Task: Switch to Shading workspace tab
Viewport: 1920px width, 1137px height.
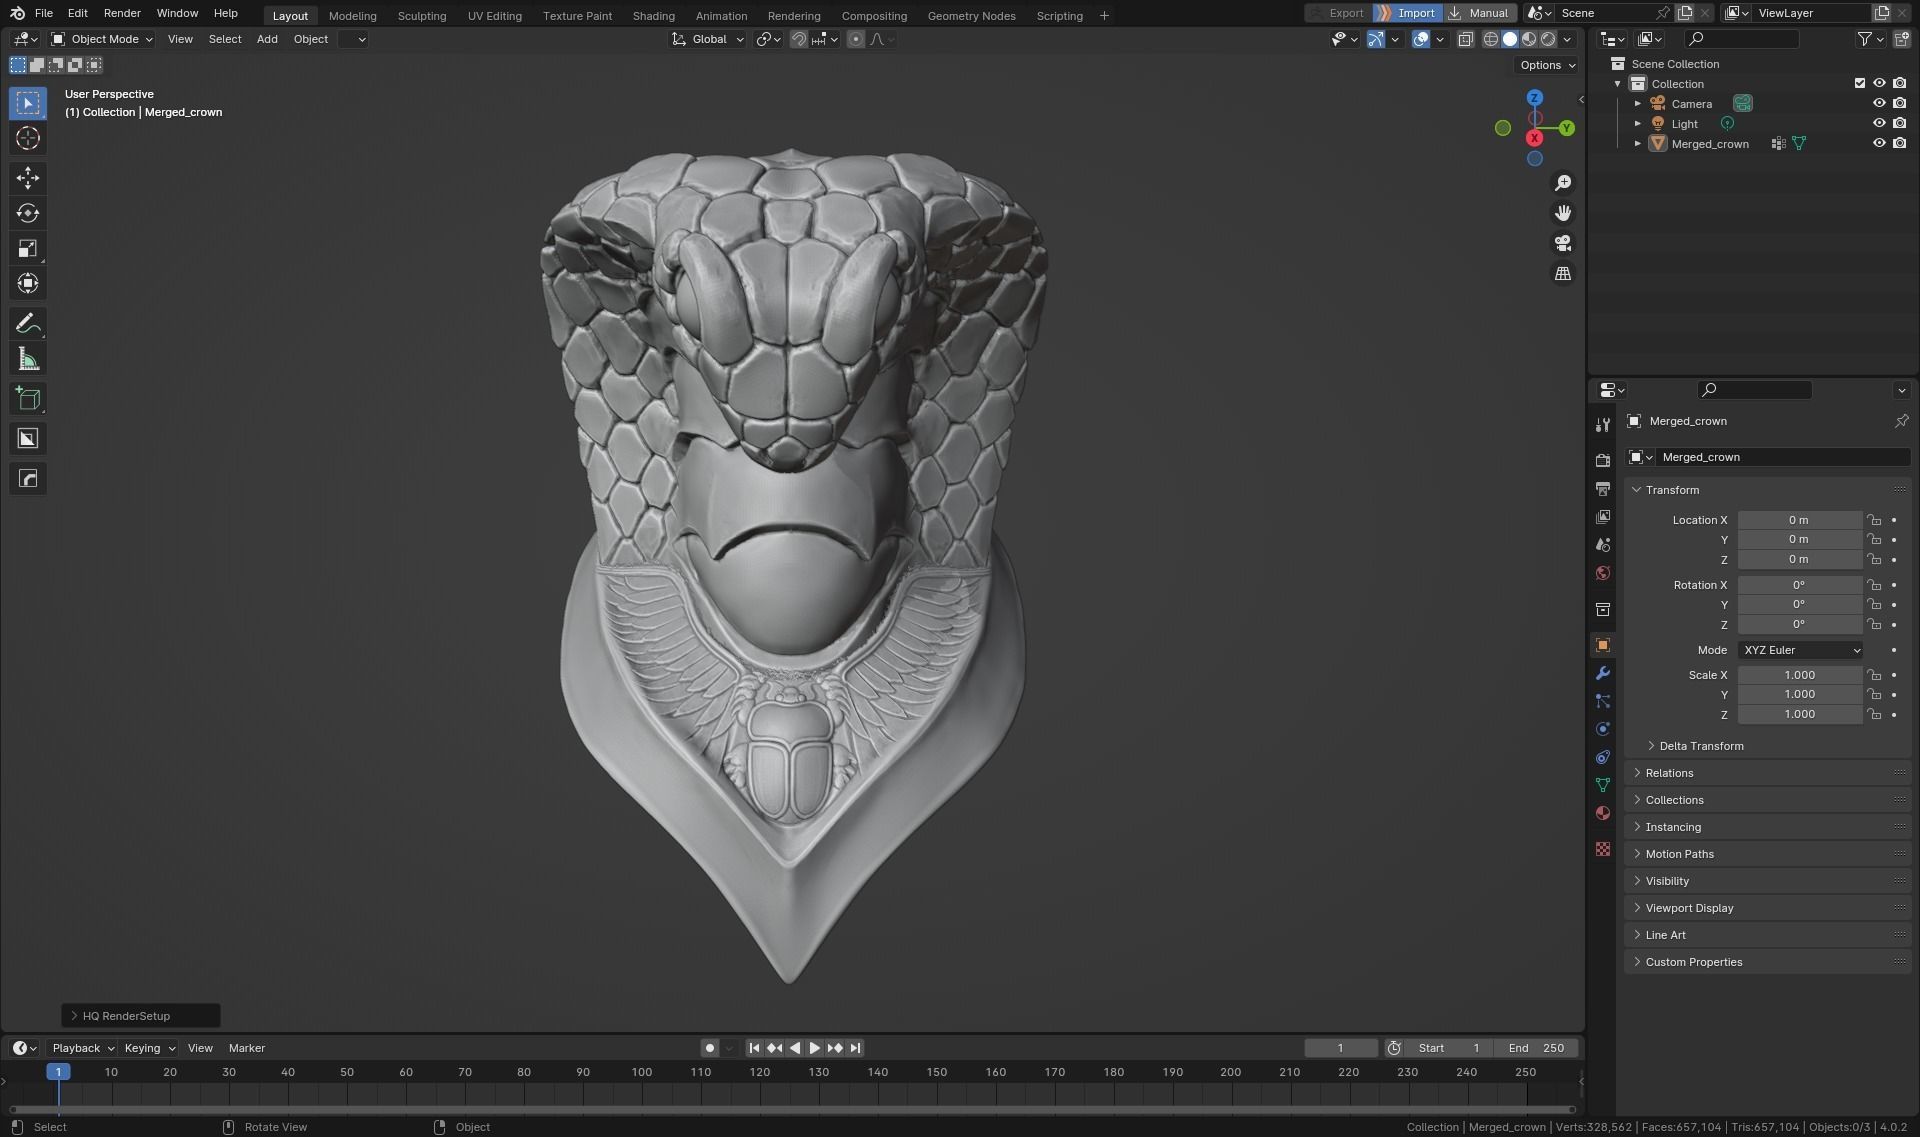Action: click(654, 15)
